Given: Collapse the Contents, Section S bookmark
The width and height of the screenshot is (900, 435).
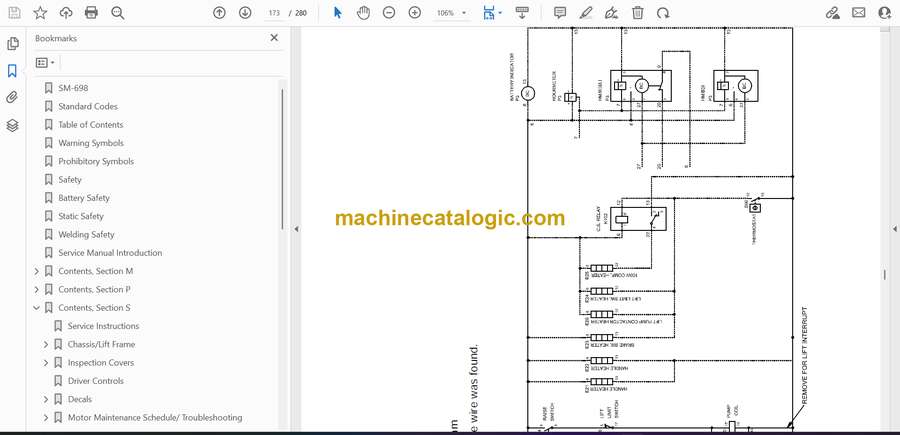Looking at the screenshot, I should (x=37, y=308).
